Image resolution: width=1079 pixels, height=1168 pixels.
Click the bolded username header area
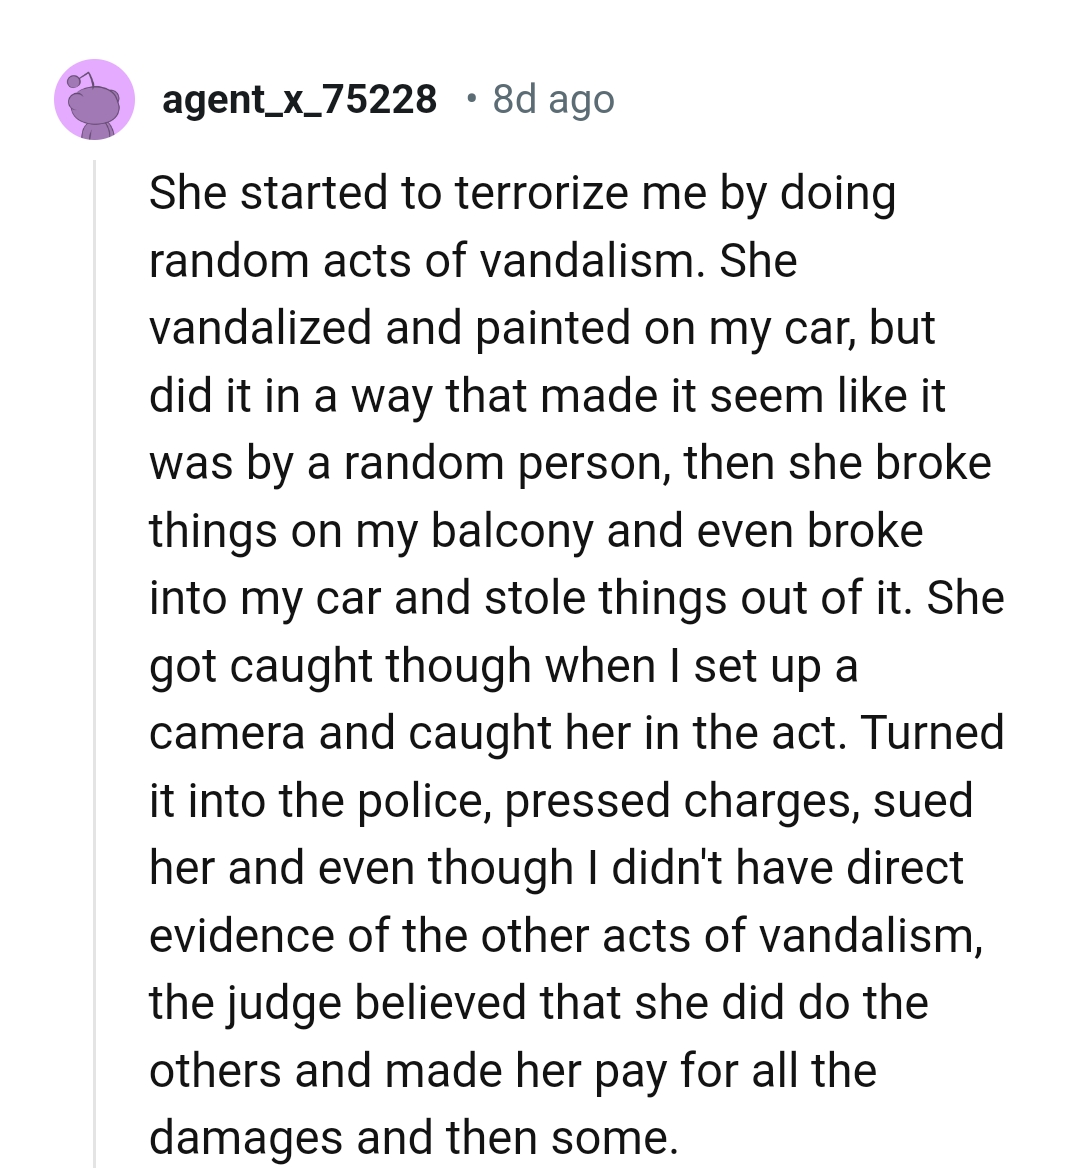click(x=300, y=99)
